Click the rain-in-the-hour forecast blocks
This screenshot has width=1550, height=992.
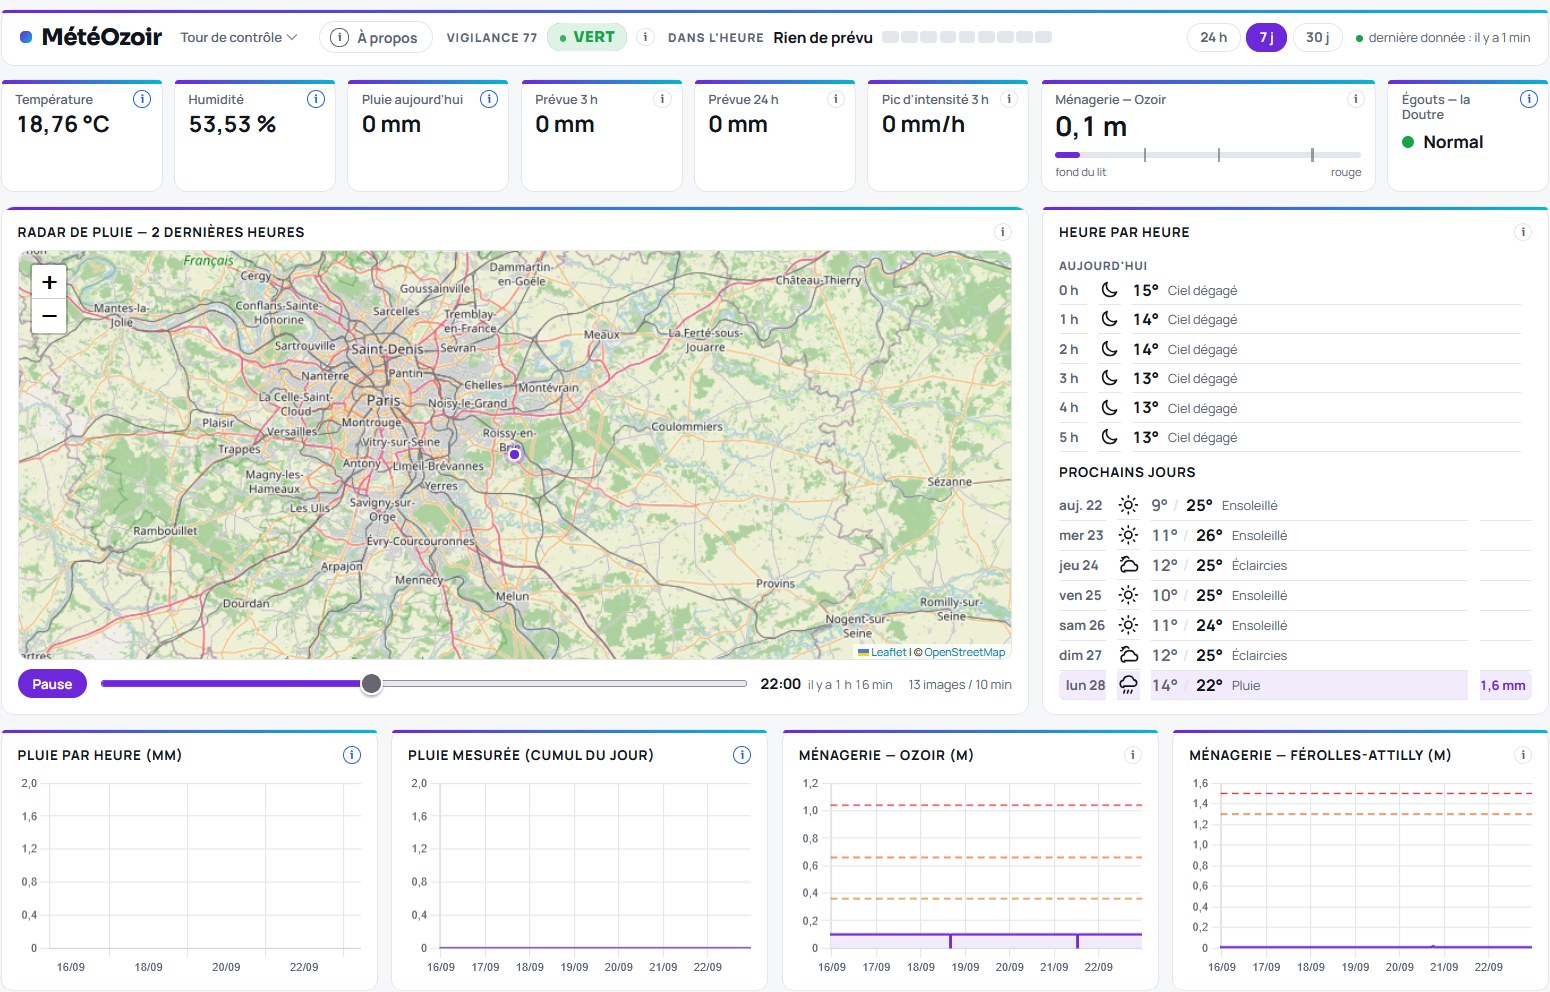(x=967, y=37)
